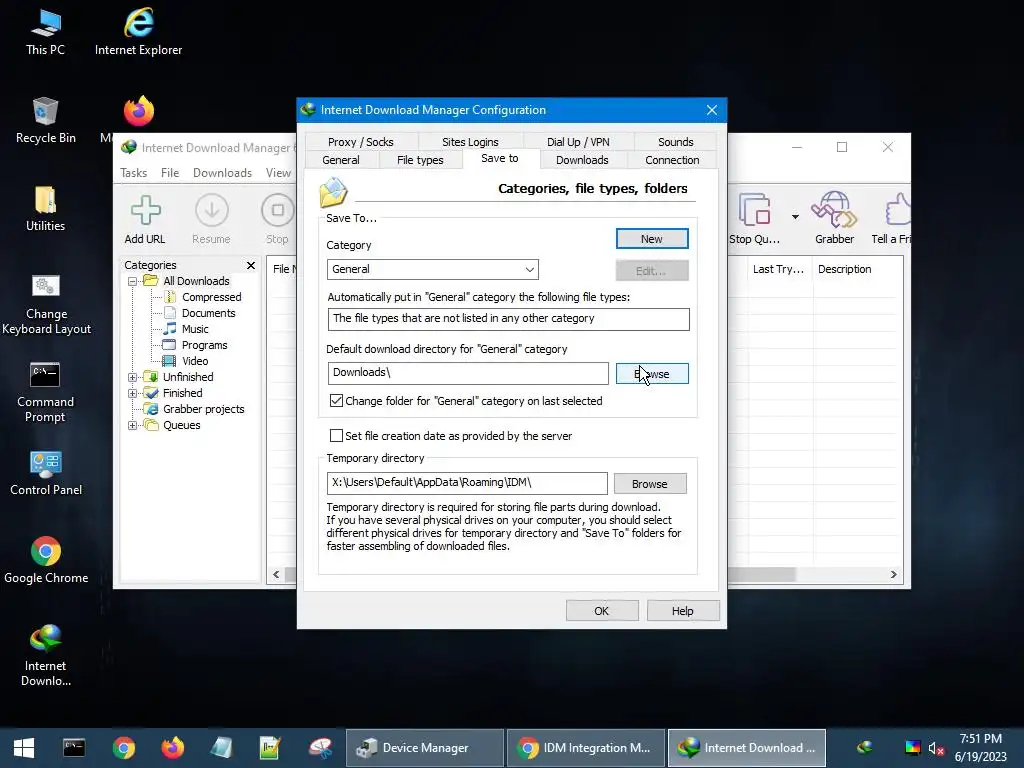Select the Recycle Bin icon
The width and height of the screenshot is (1024, 768).
[x=45, y=120]
